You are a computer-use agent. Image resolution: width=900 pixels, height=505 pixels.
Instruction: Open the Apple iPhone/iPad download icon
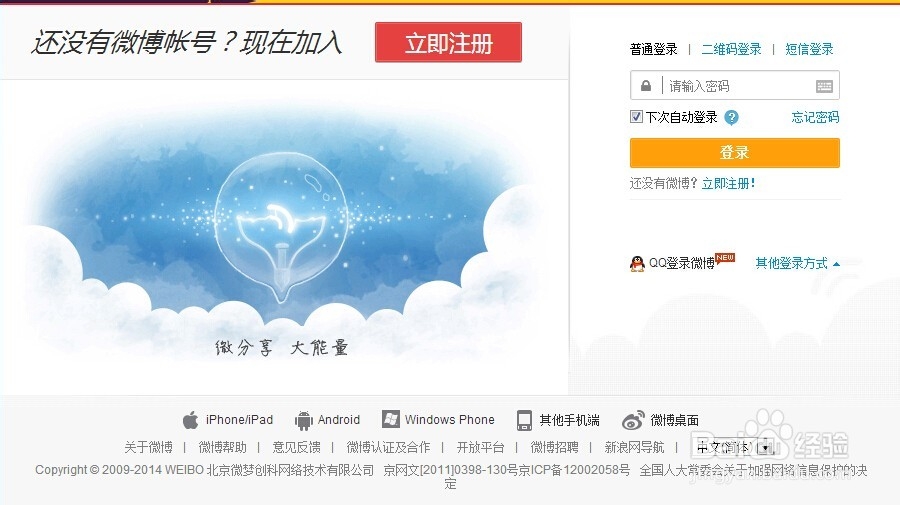[x=191, y=420]
